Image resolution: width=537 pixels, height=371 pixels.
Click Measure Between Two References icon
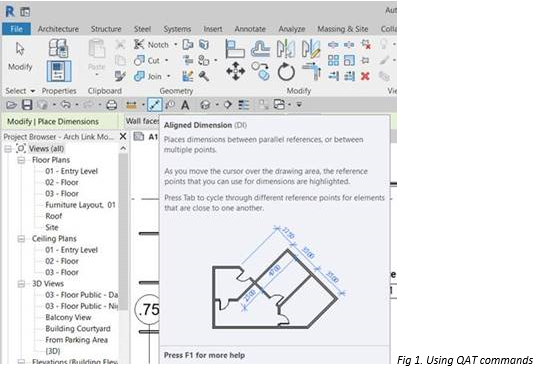[x=131, y=105]
